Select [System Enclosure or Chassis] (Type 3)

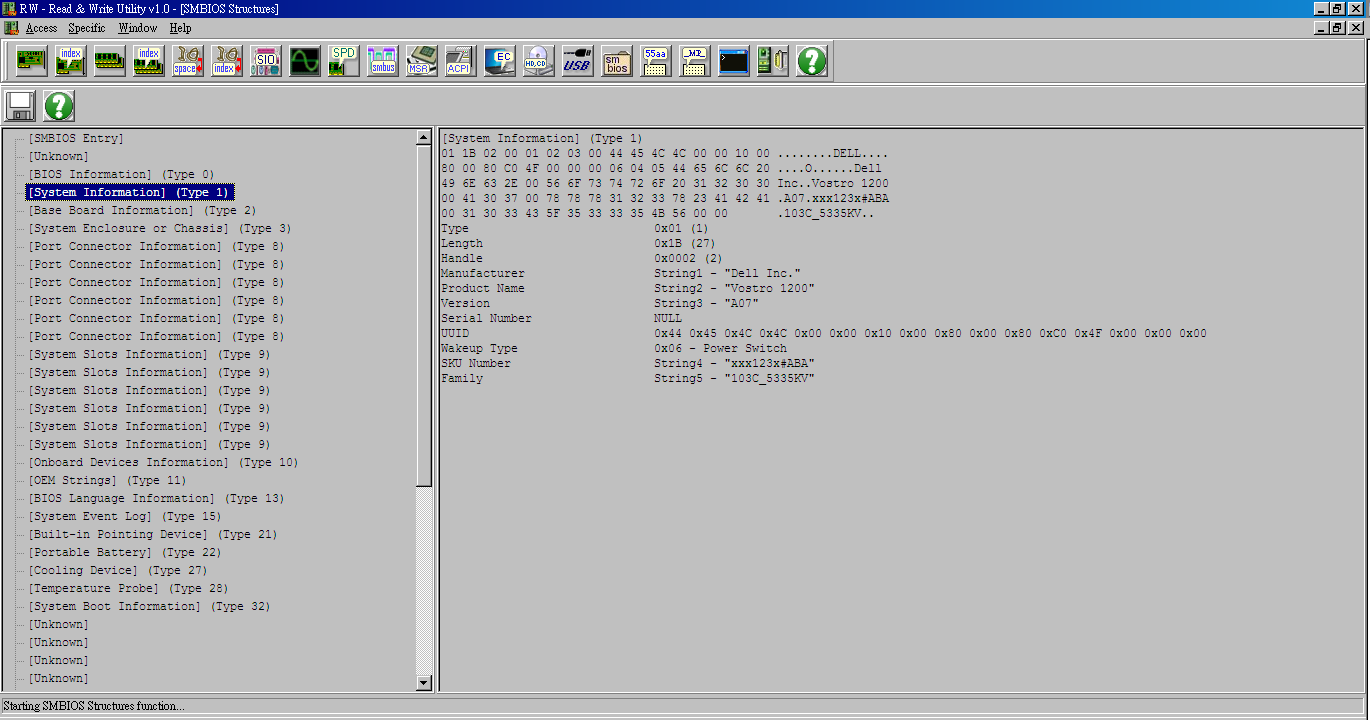[x=159, y=228]
